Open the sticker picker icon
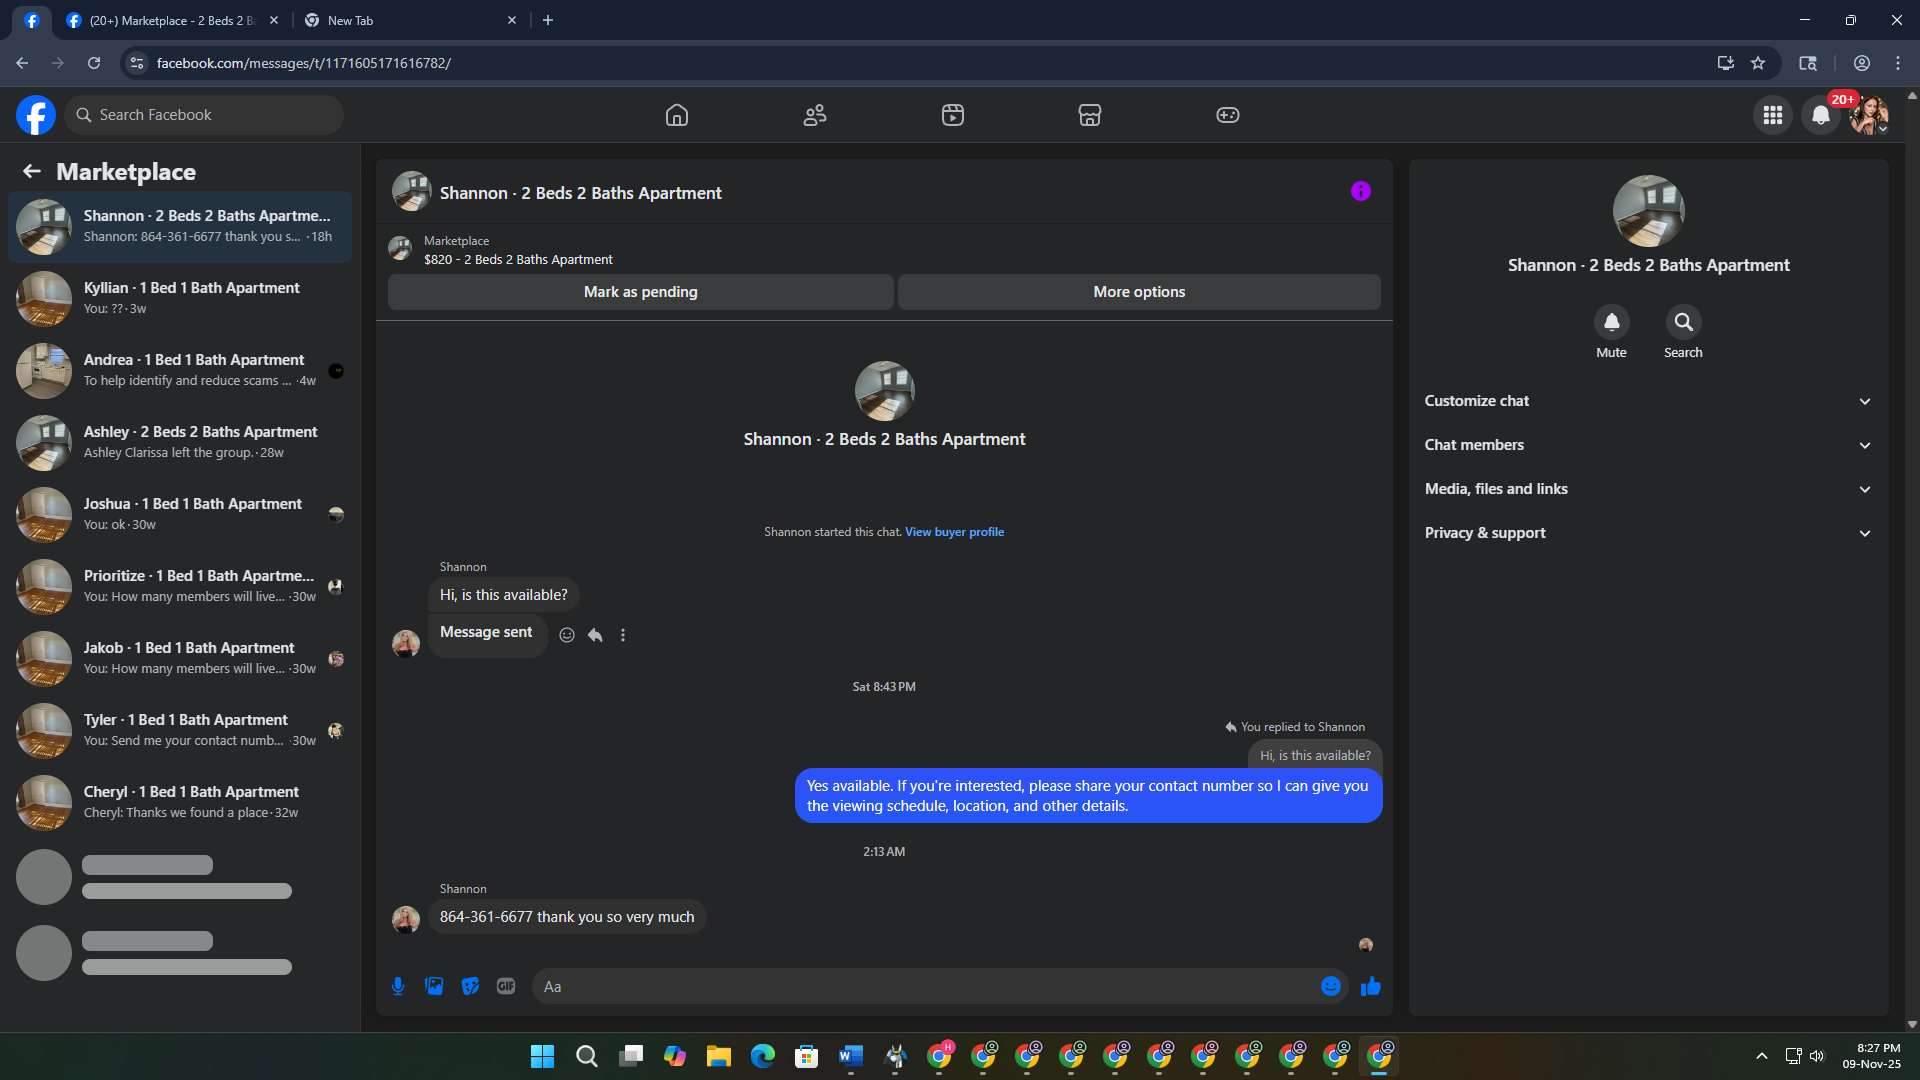This screenshot has width=1920, height=1080. coord(470,986)
